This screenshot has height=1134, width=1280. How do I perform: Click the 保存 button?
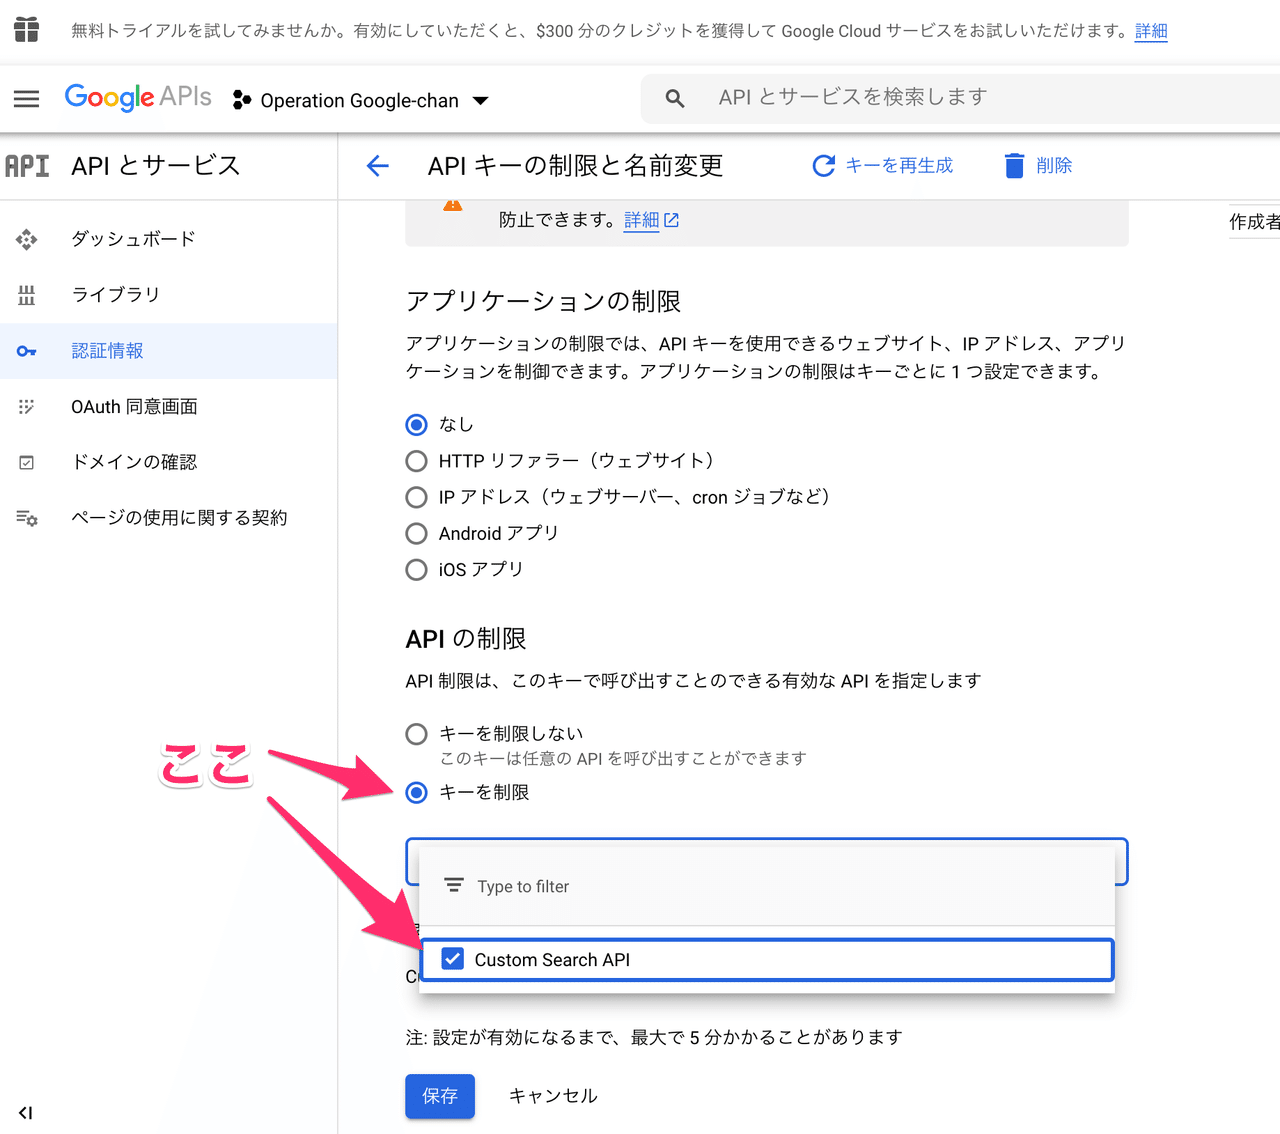[440, 1096]
